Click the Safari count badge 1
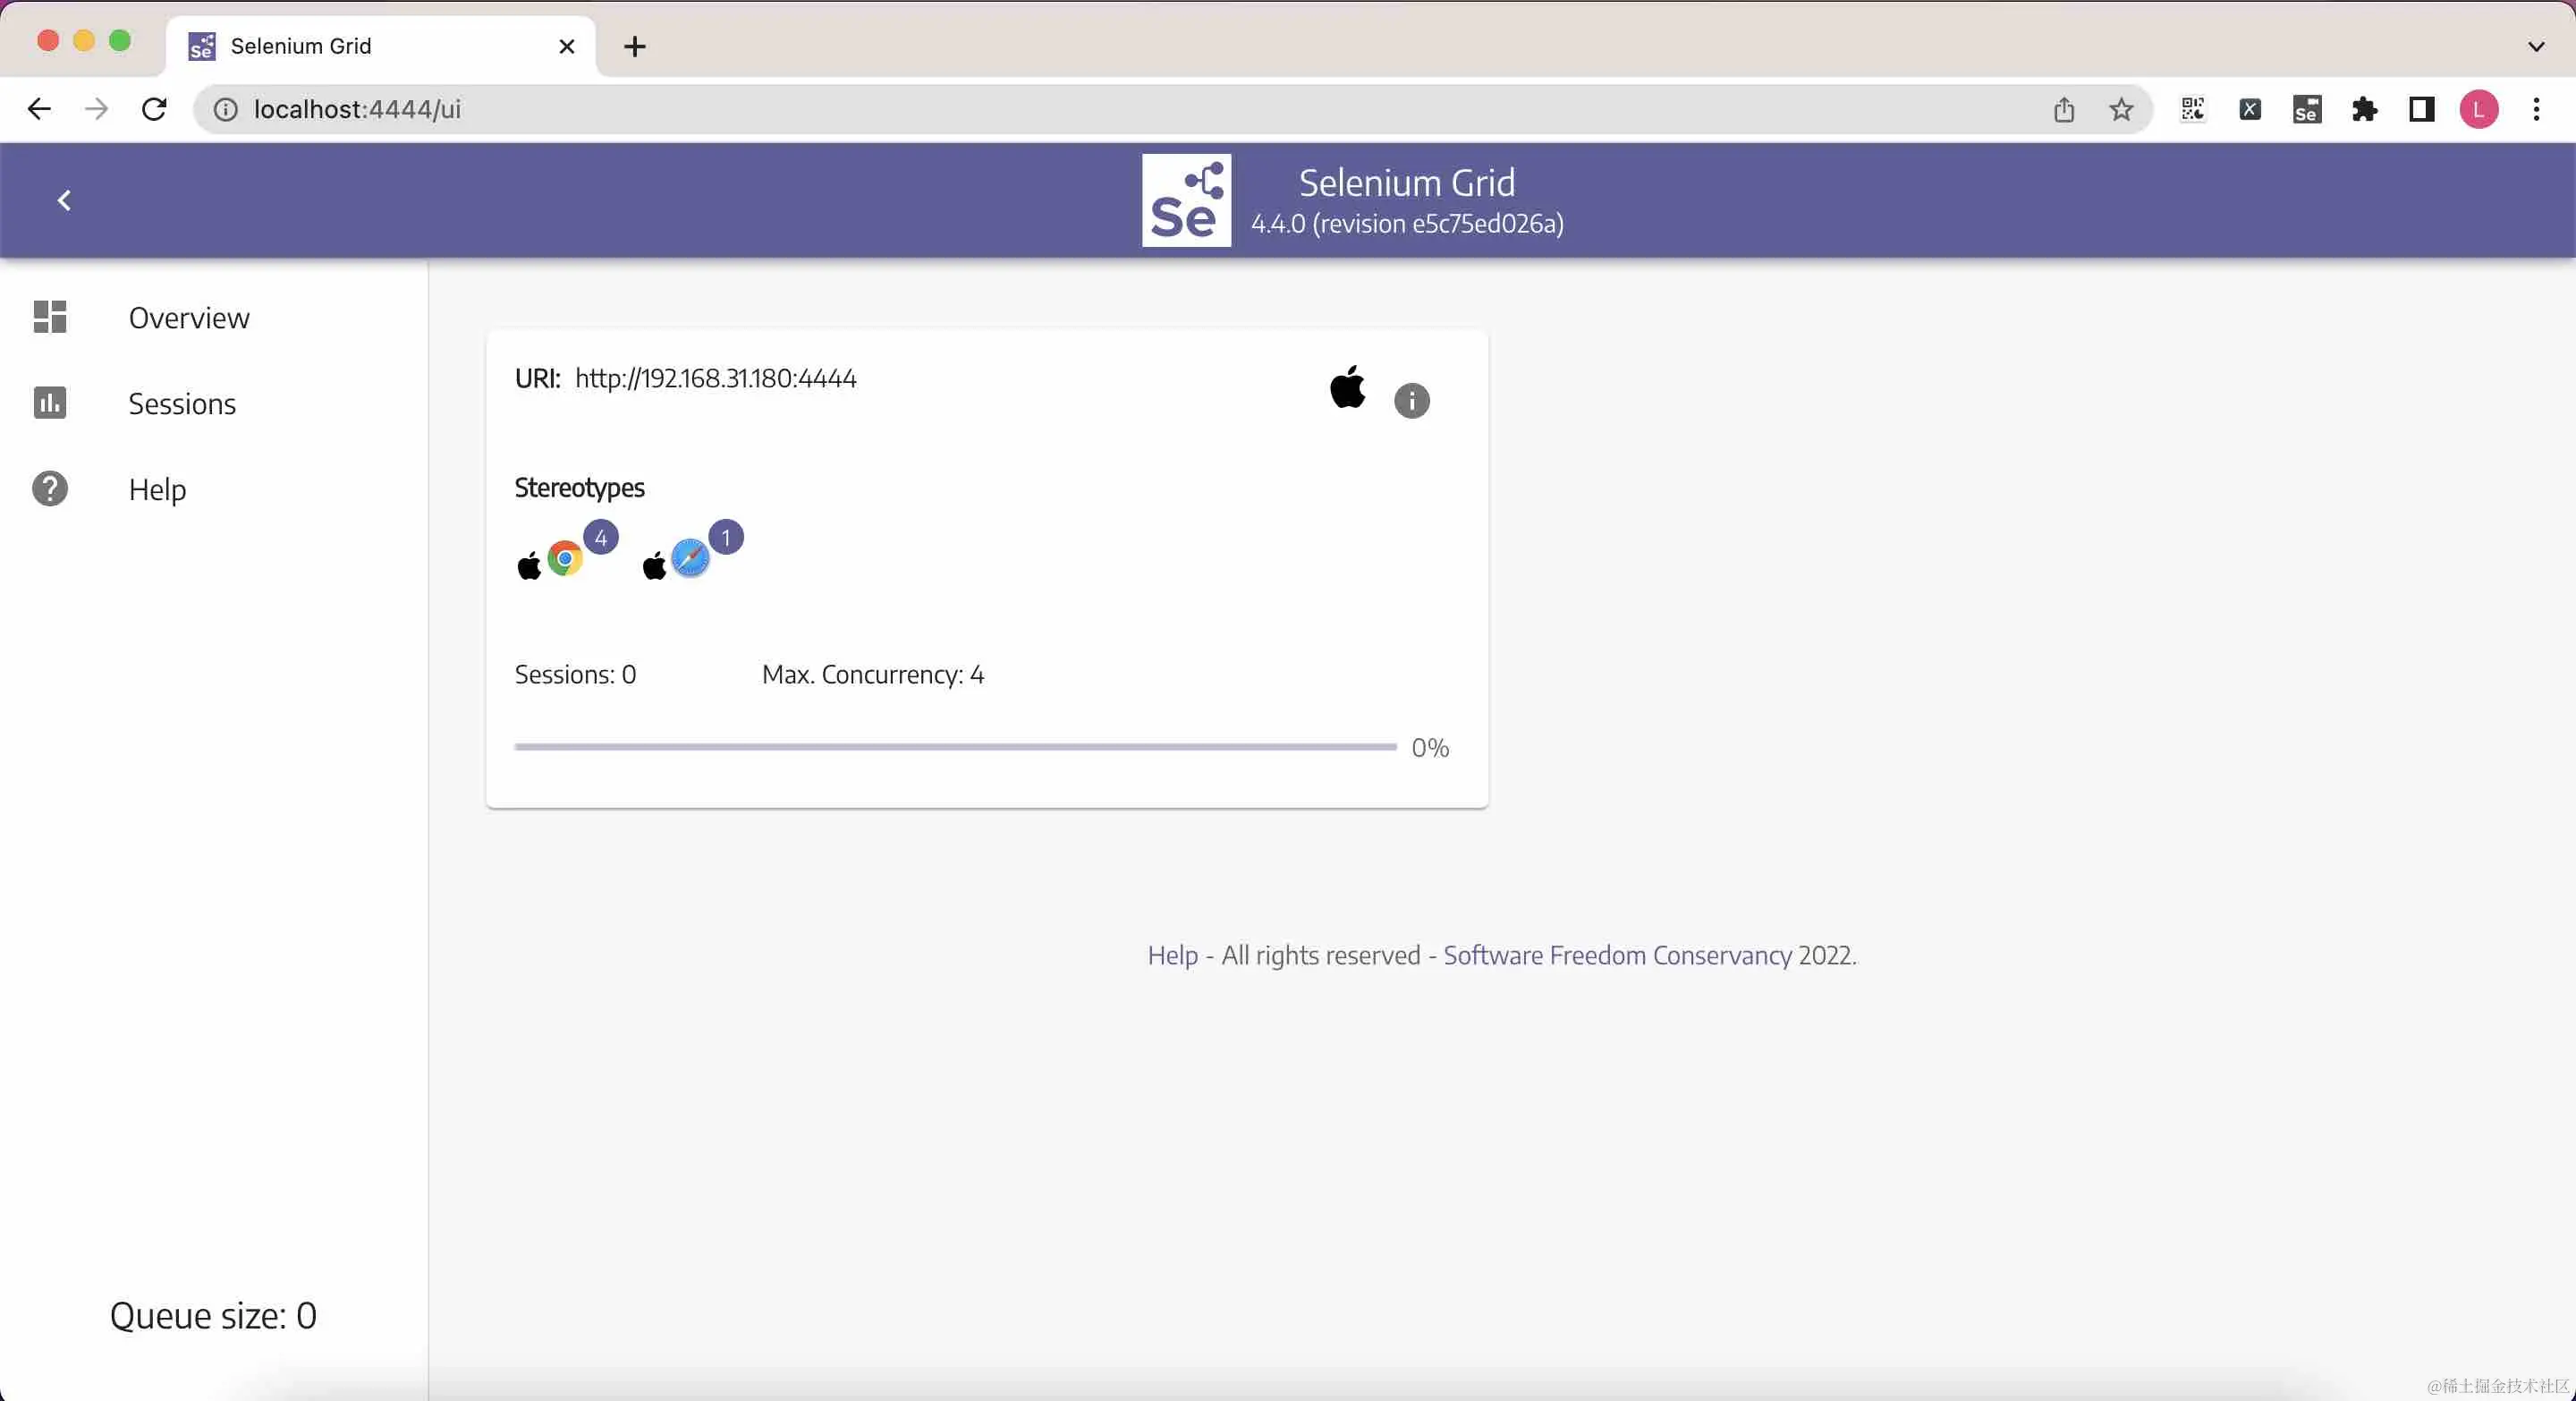 pos(726,538)
